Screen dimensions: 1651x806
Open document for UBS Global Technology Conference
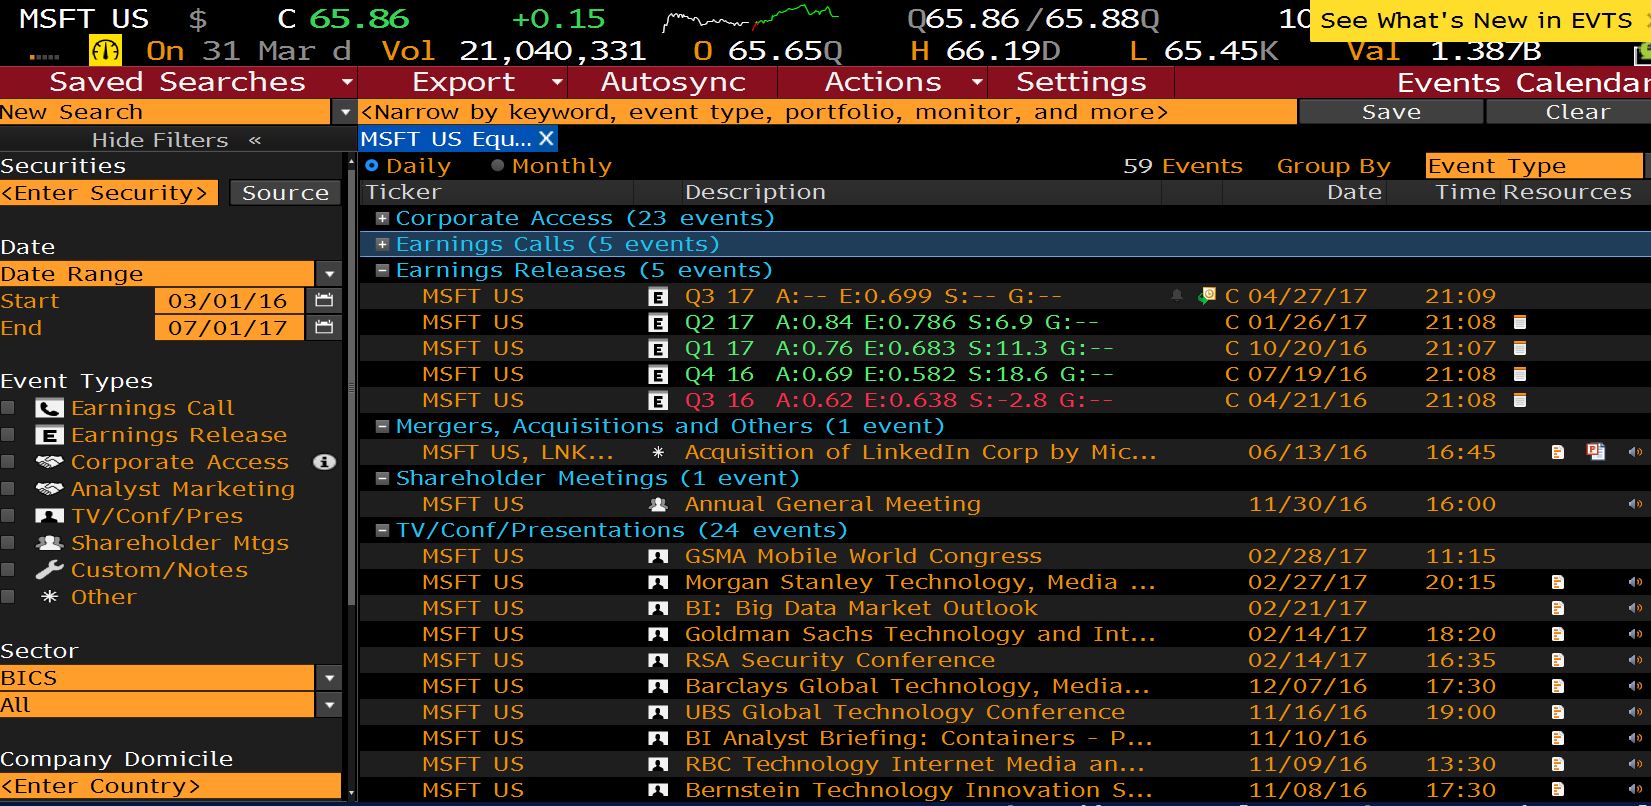tap(1557, 712)
